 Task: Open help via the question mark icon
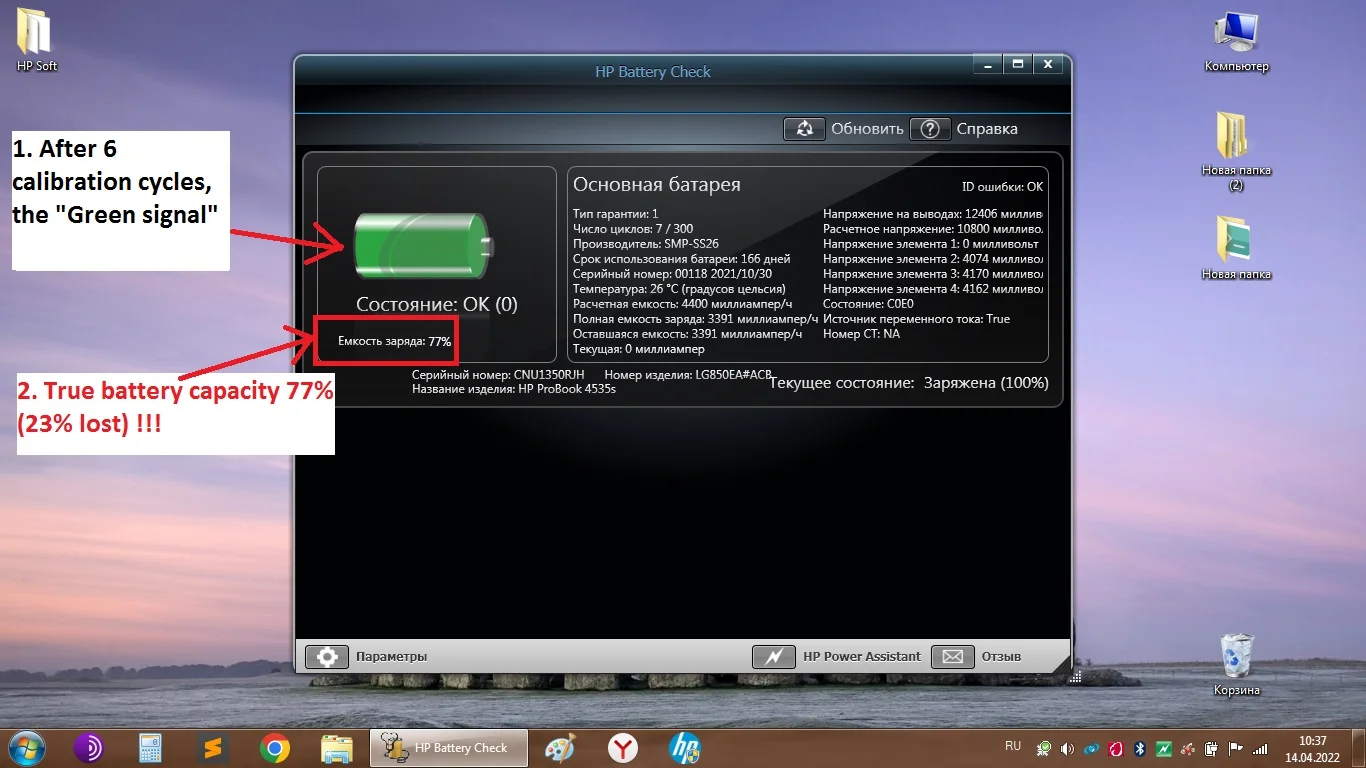929,129
